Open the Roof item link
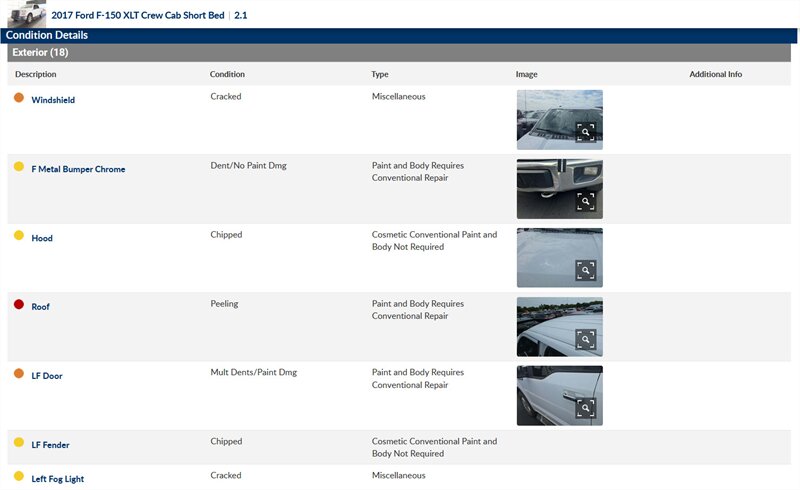 pyautogui.click(x=40, y=307)
